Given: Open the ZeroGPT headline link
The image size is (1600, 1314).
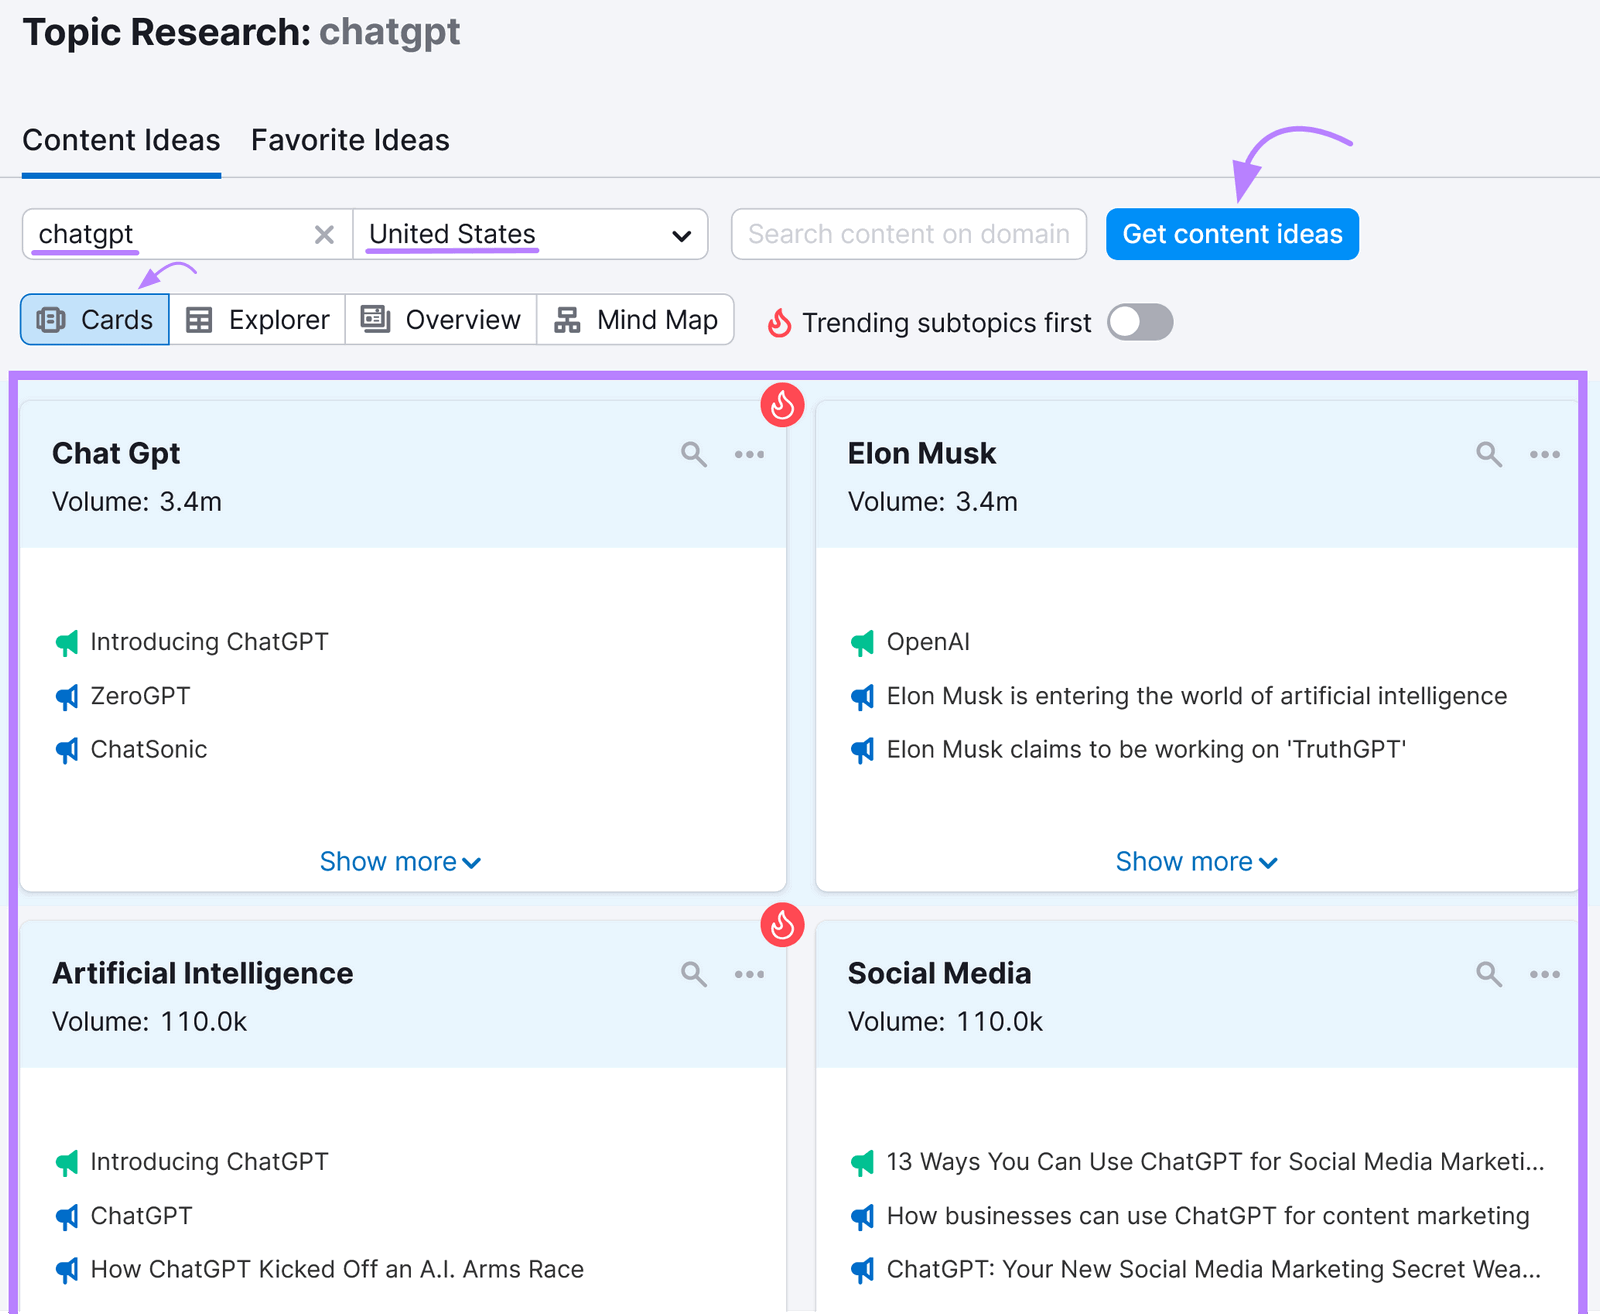Looking at the screenshot, I should coord(140,696).
